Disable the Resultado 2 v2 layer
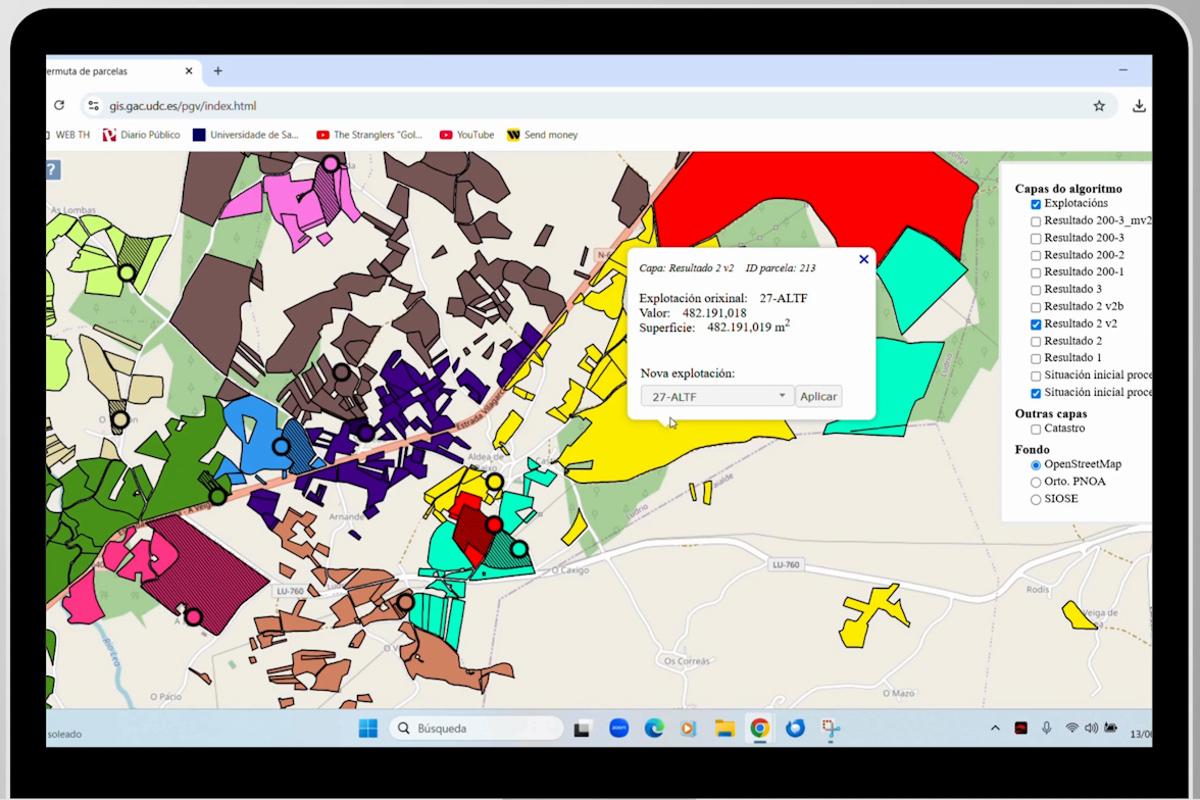Image resolution: width=1200 pixels, height=800 pixels. pos(1036,324)
